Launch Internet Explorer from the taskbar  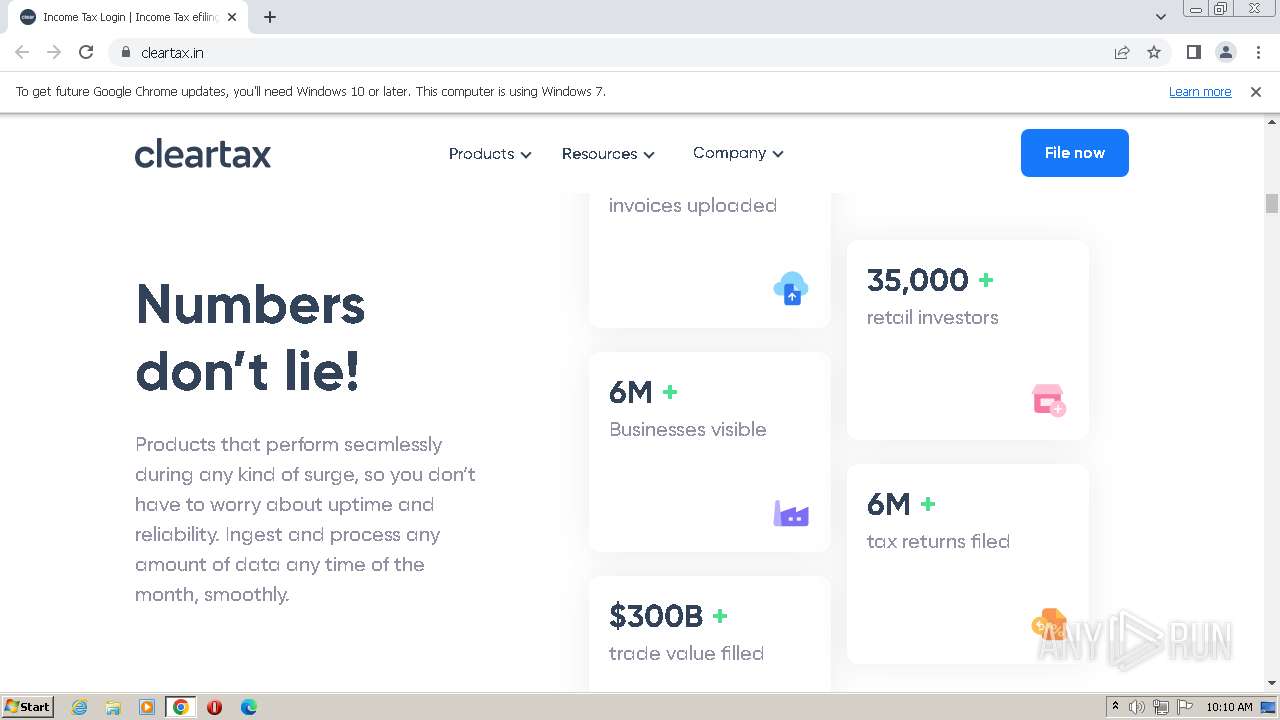click(x=80, y=707)
